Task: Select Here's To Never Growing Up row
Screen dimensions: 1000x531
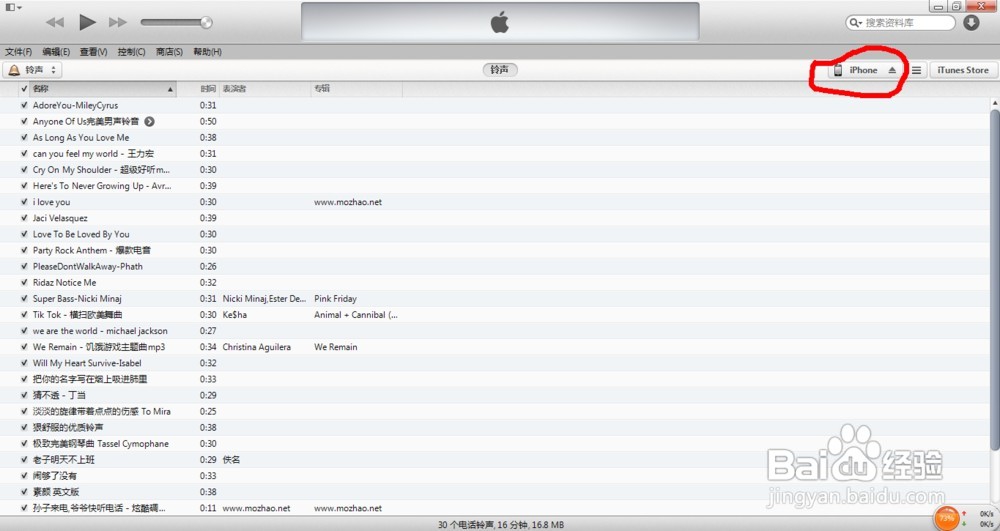Action: tap(494, 185)
